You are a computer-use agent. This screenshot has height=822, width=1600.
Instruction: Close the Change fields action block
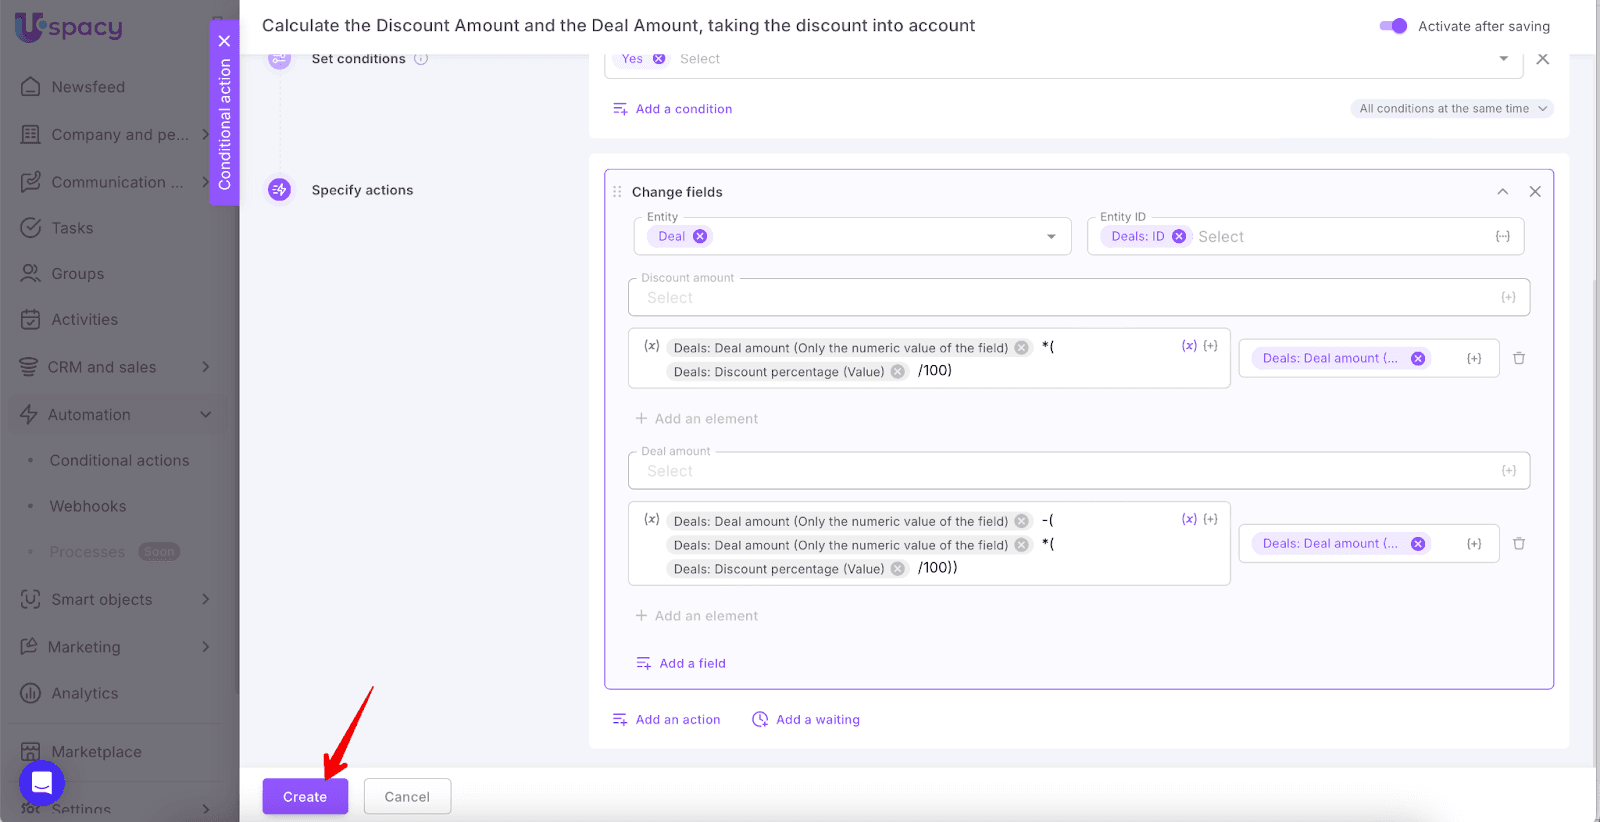coord(1535,192)
